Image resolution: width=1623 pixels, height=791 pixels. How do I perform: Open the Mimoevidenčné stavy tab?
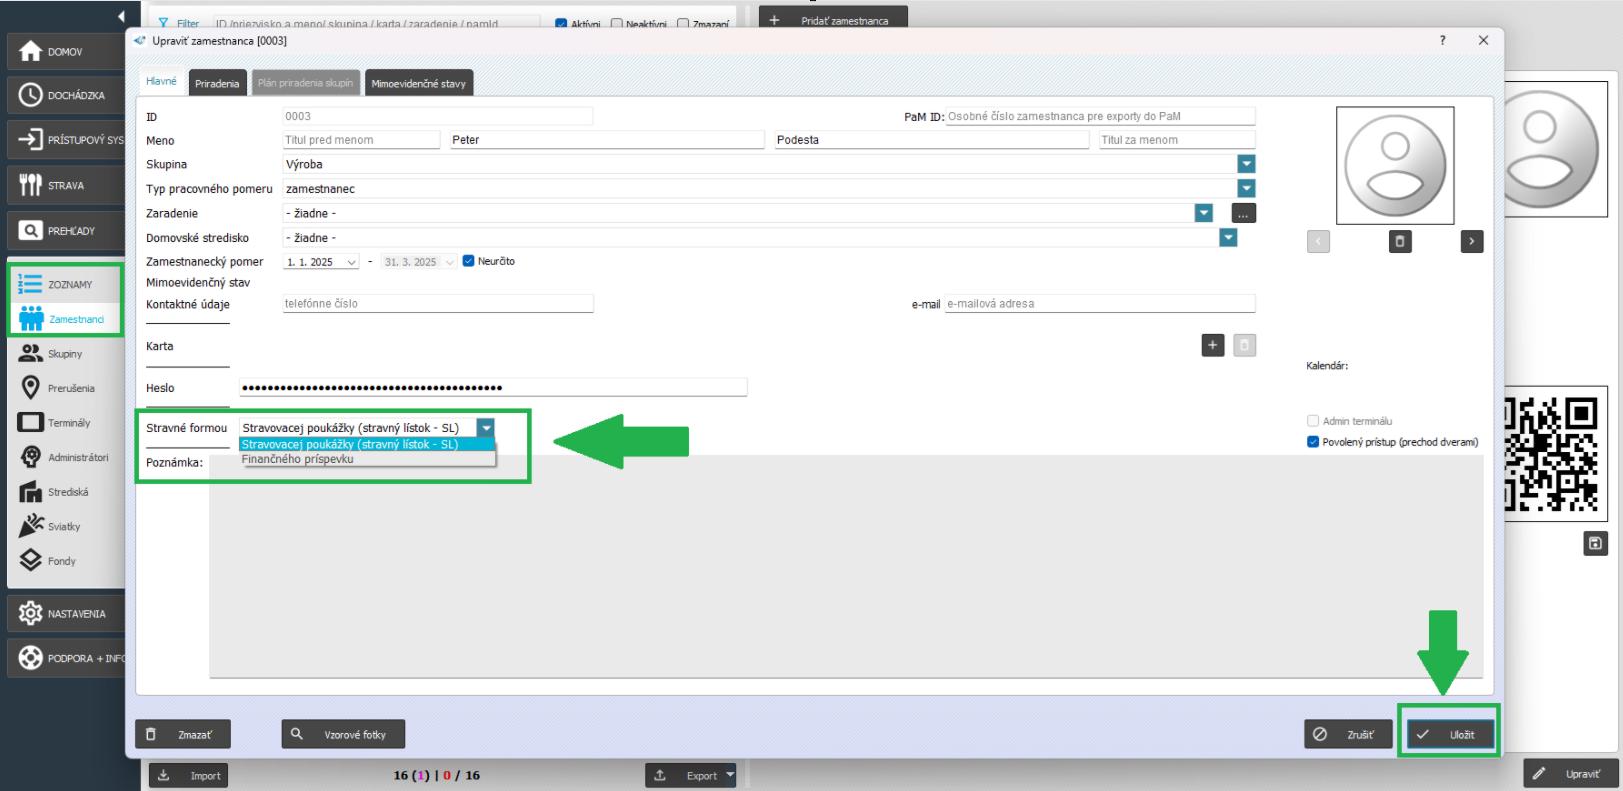click(x=418, y=83)
